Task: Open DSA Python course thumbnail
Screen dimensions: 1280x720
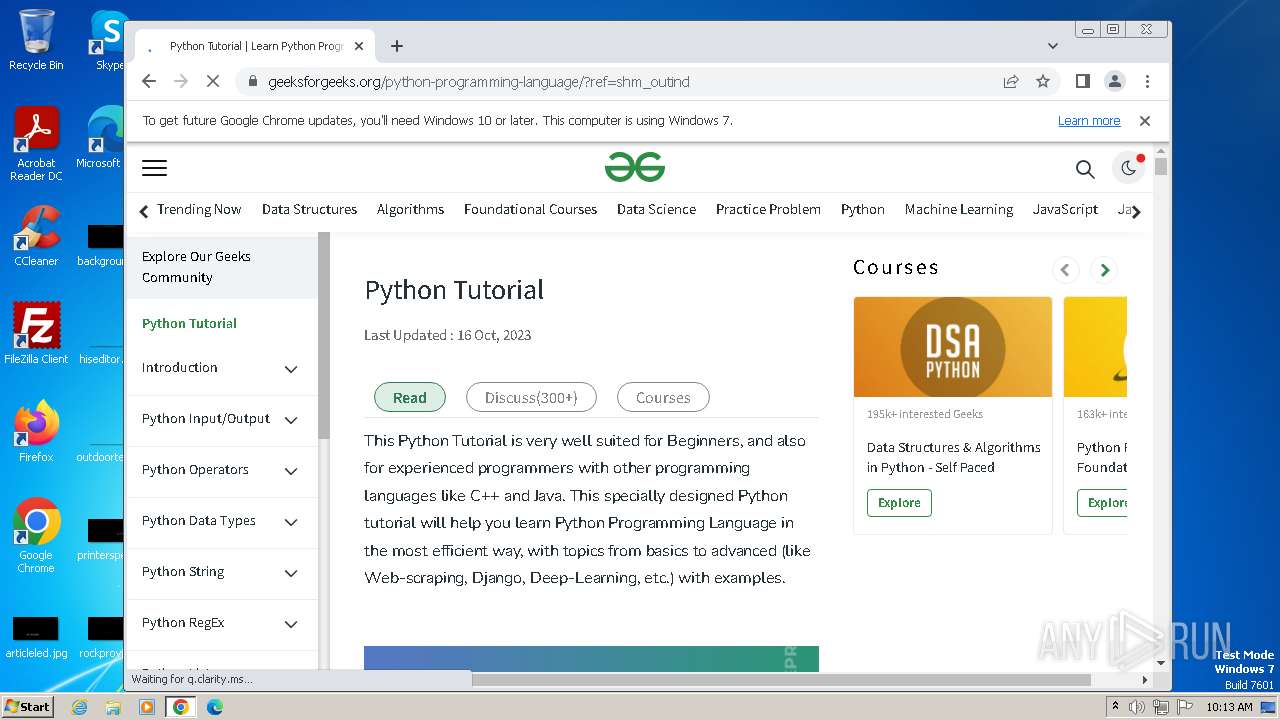Action: 952,347
